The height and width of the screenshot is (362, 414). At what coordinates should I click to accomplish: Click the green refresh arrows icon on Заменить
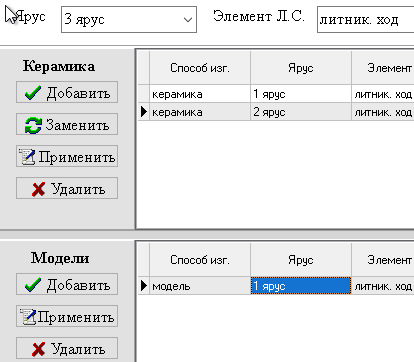click(33, 125)
